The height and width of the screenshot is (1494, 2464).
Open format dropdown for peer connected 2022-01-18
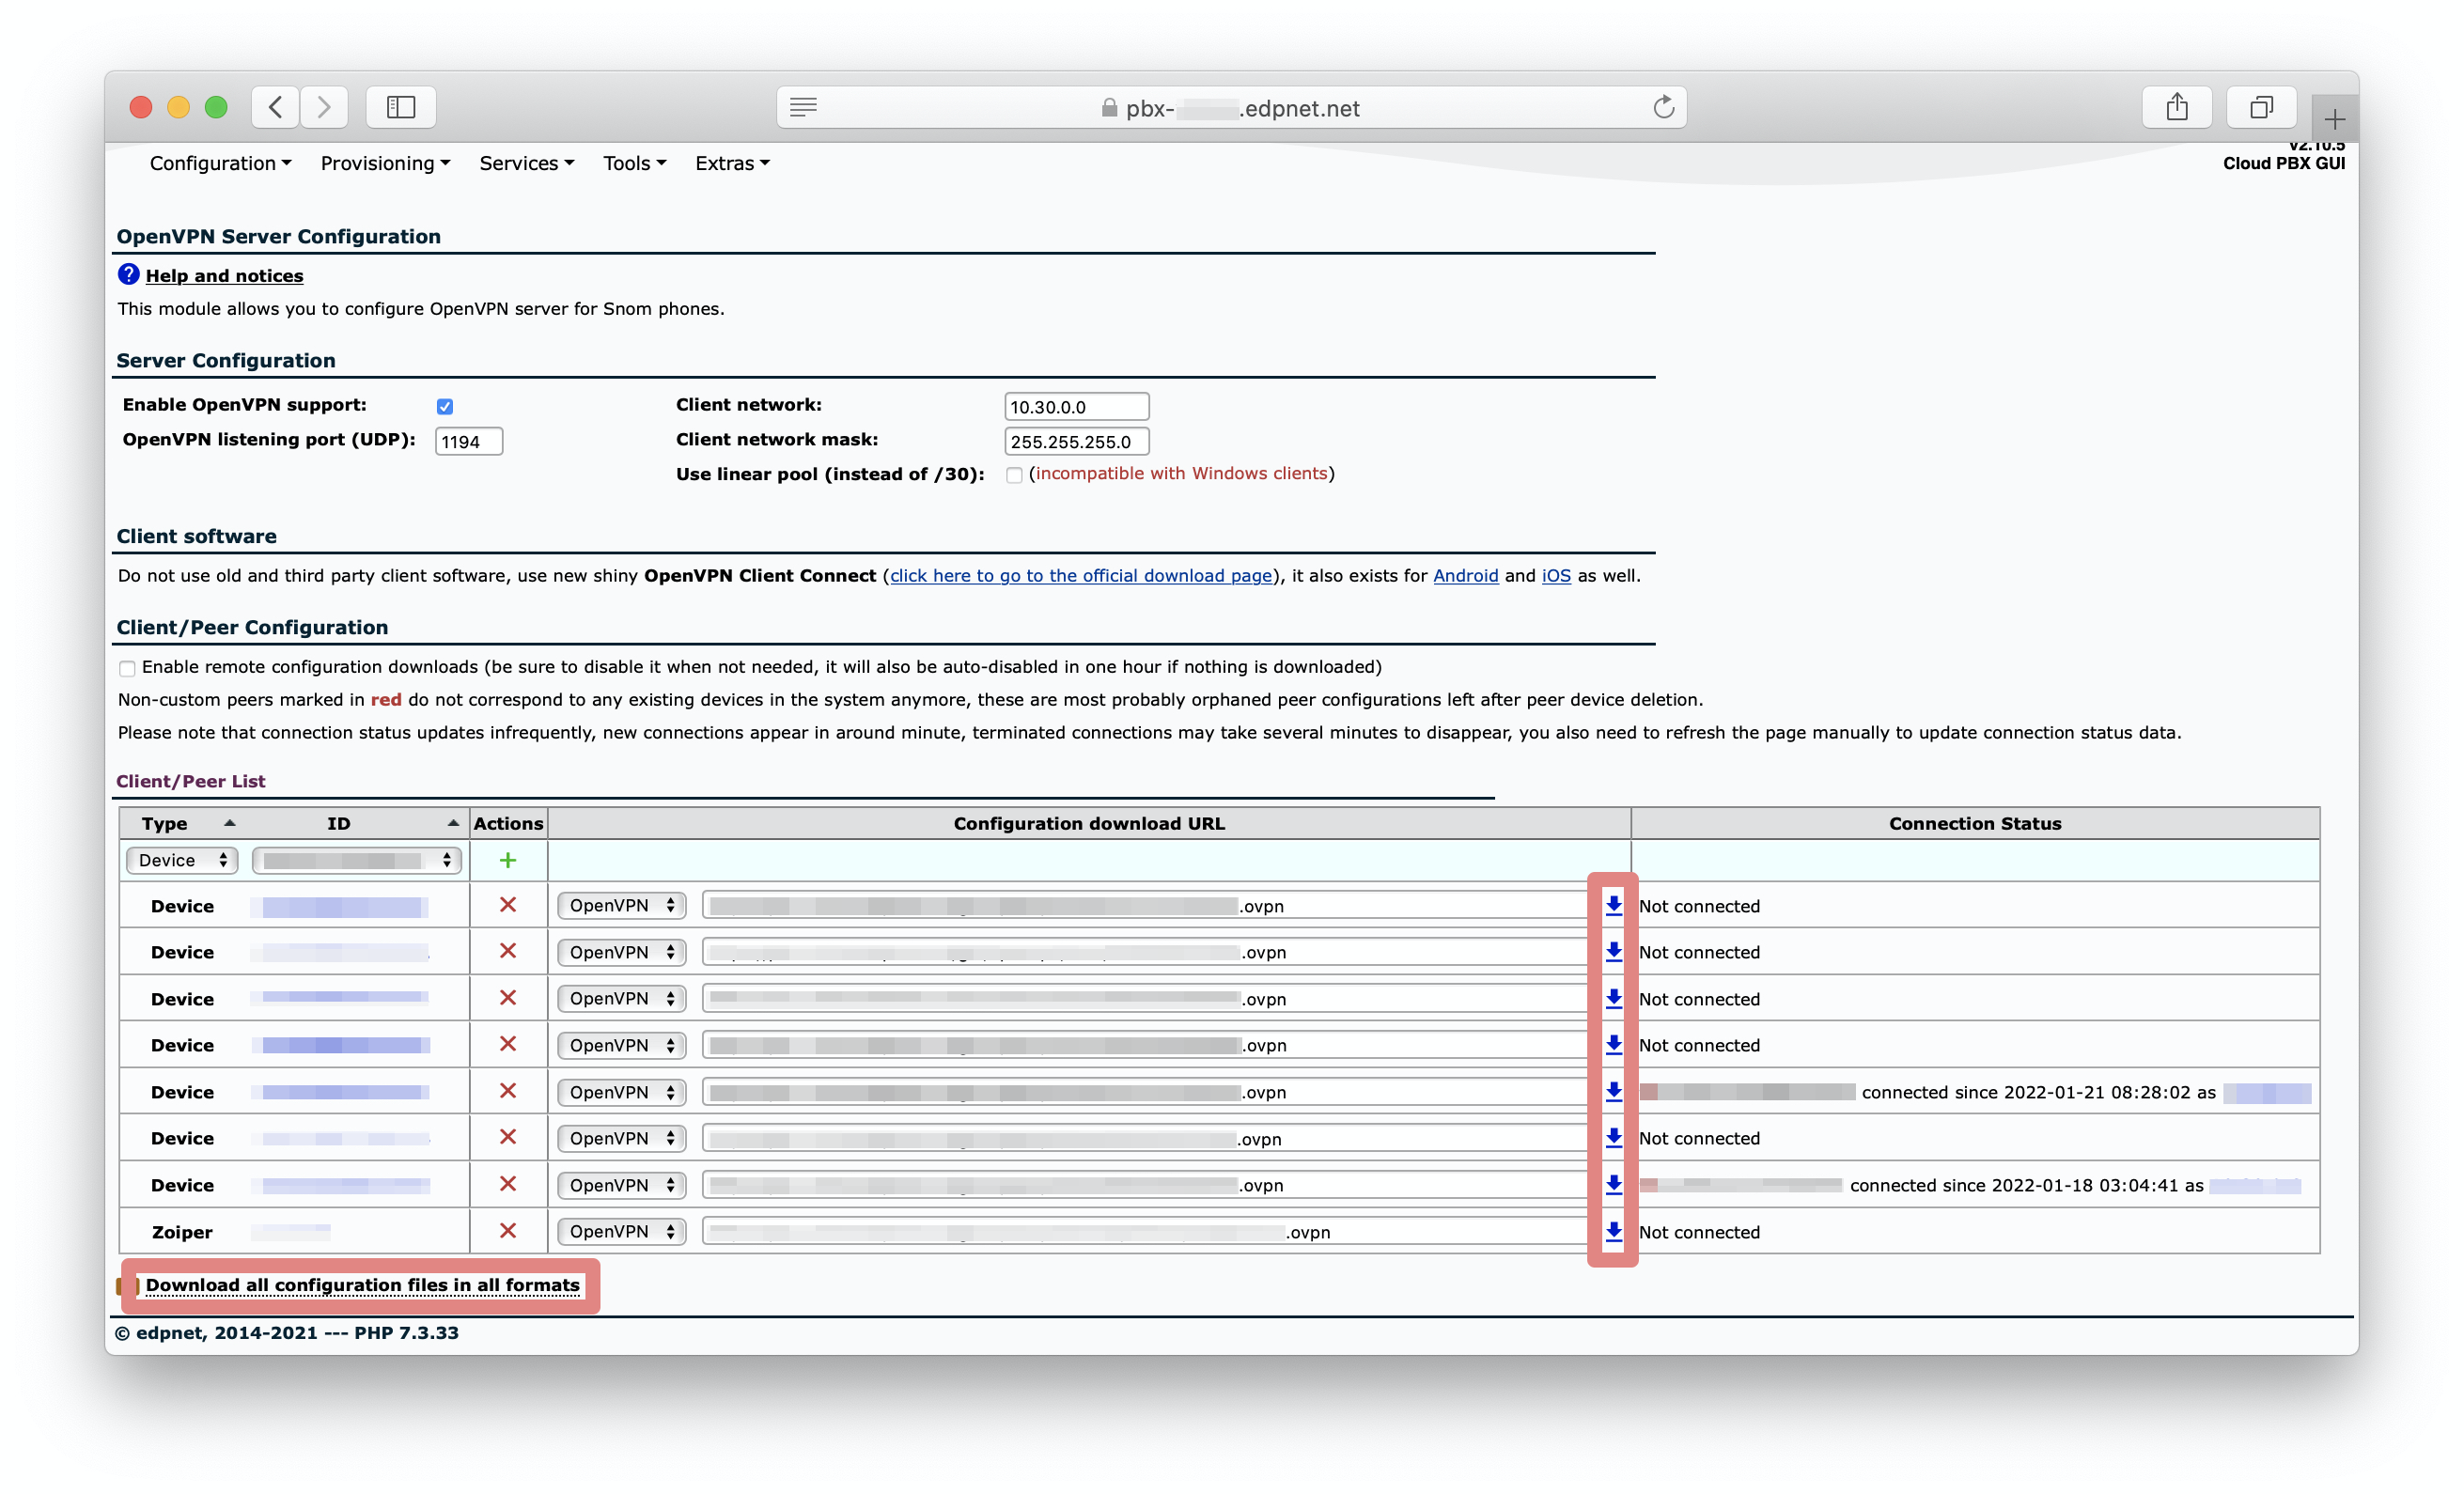[x=622, y=1184]
